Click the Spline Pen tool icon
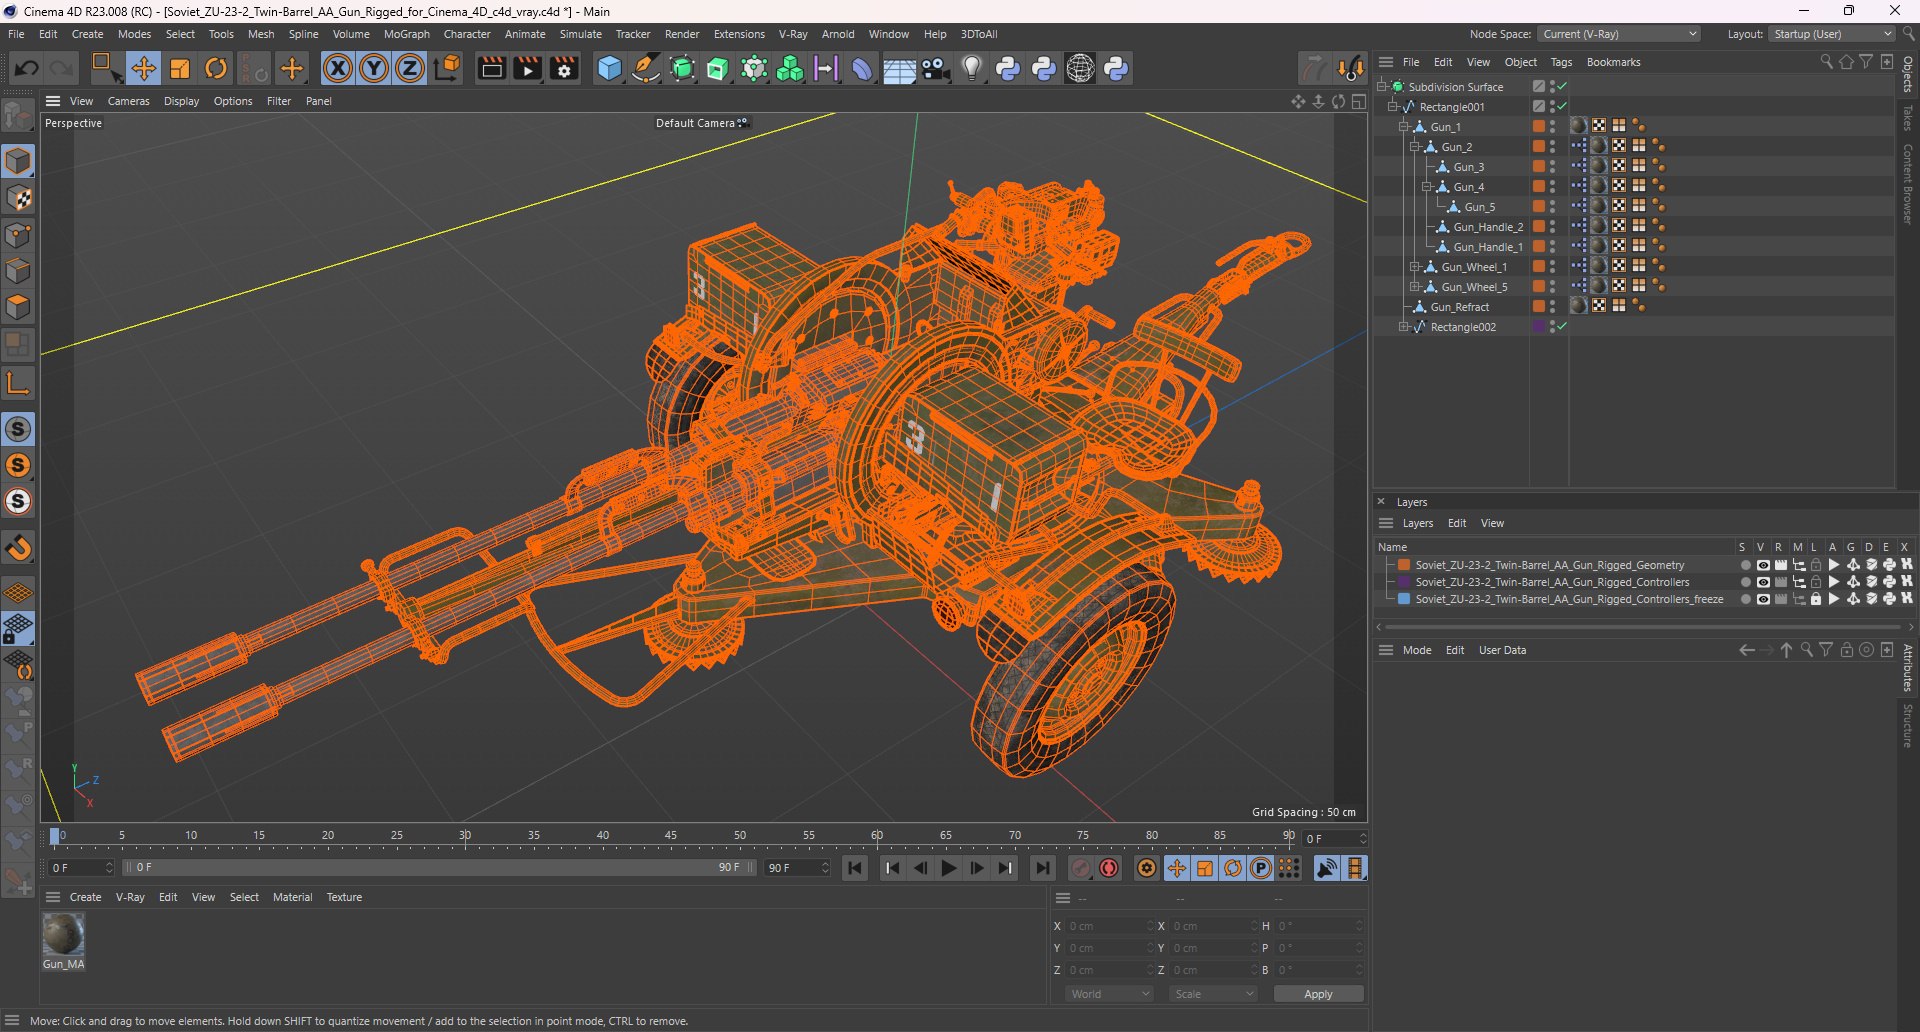Screen dimensions: 1920x1032 [x=646, y=68]
